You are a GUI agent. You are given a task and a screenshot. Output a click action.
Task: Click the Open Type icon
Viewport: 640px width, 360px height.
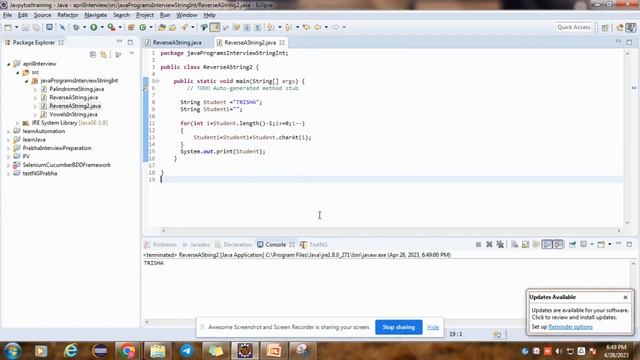[x=162, y=27]
